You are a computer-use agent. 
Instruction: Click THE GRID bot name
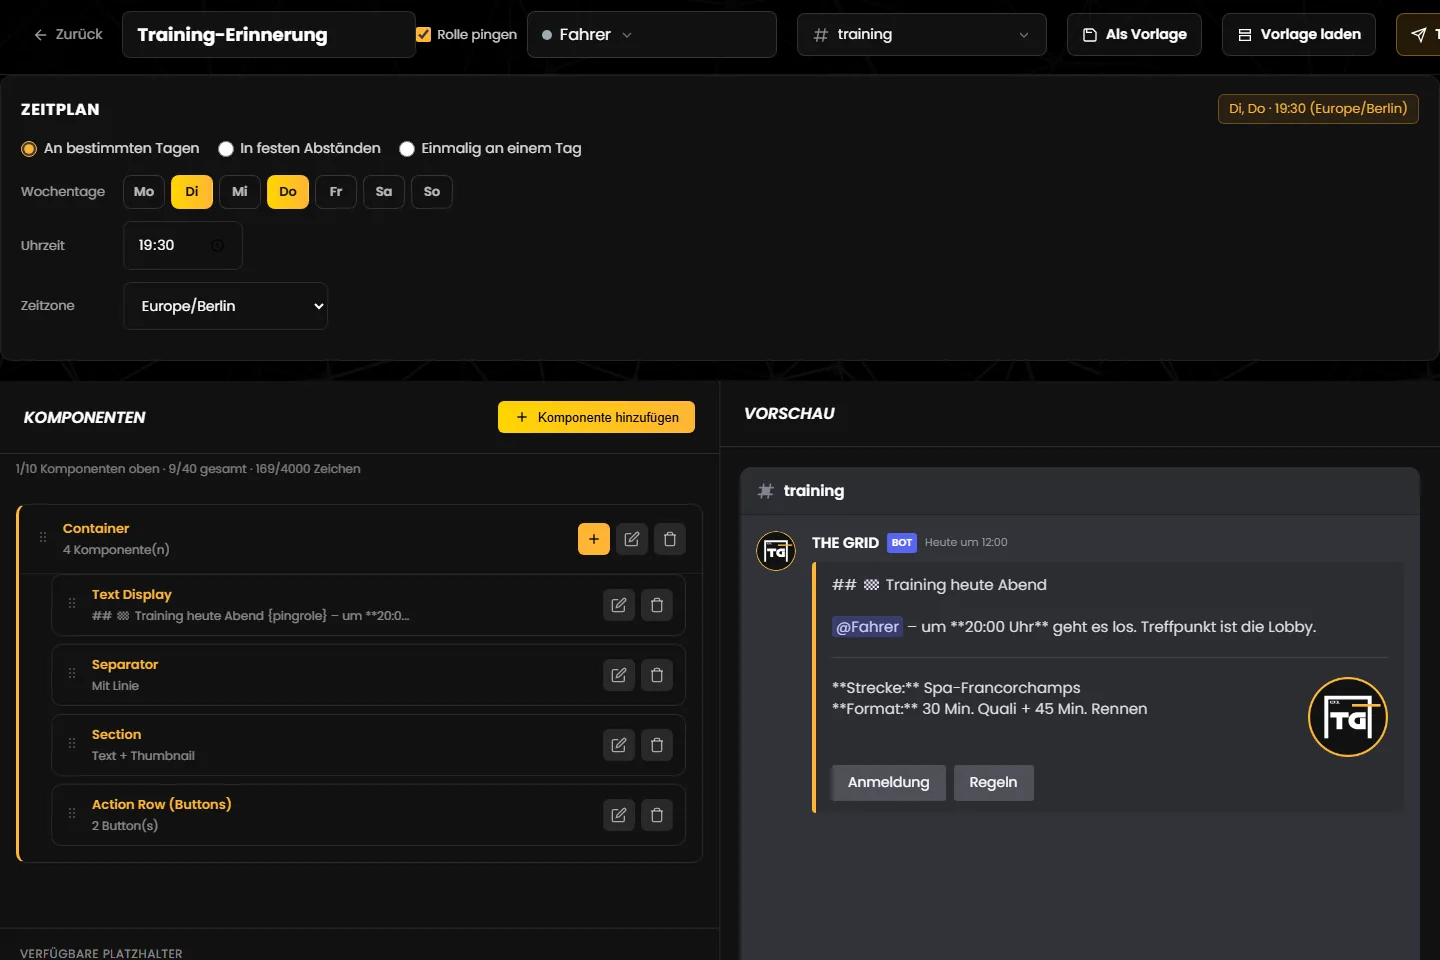pos(845,542)
